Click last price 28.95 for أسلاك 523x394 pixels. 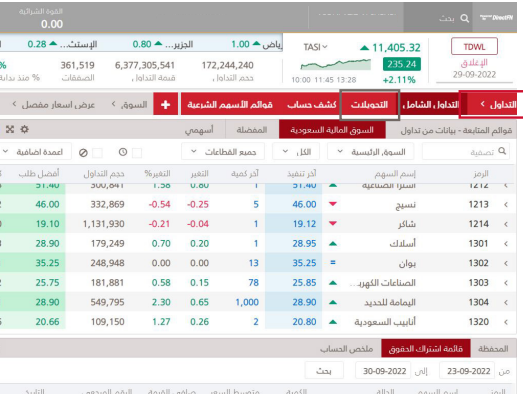(x=304, y=244)
